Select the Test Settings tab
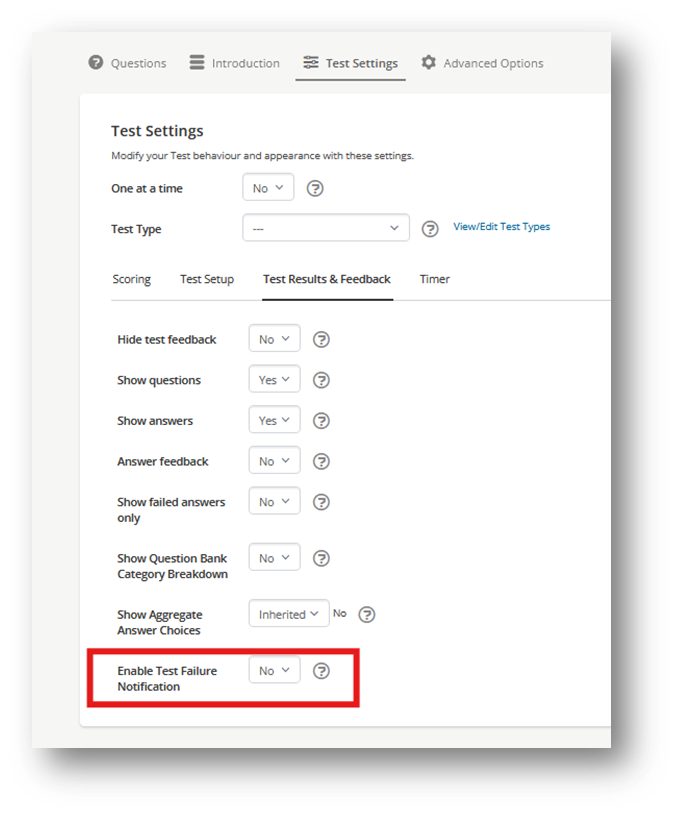This screenshot has width=676, height=813. coord(350,63)
